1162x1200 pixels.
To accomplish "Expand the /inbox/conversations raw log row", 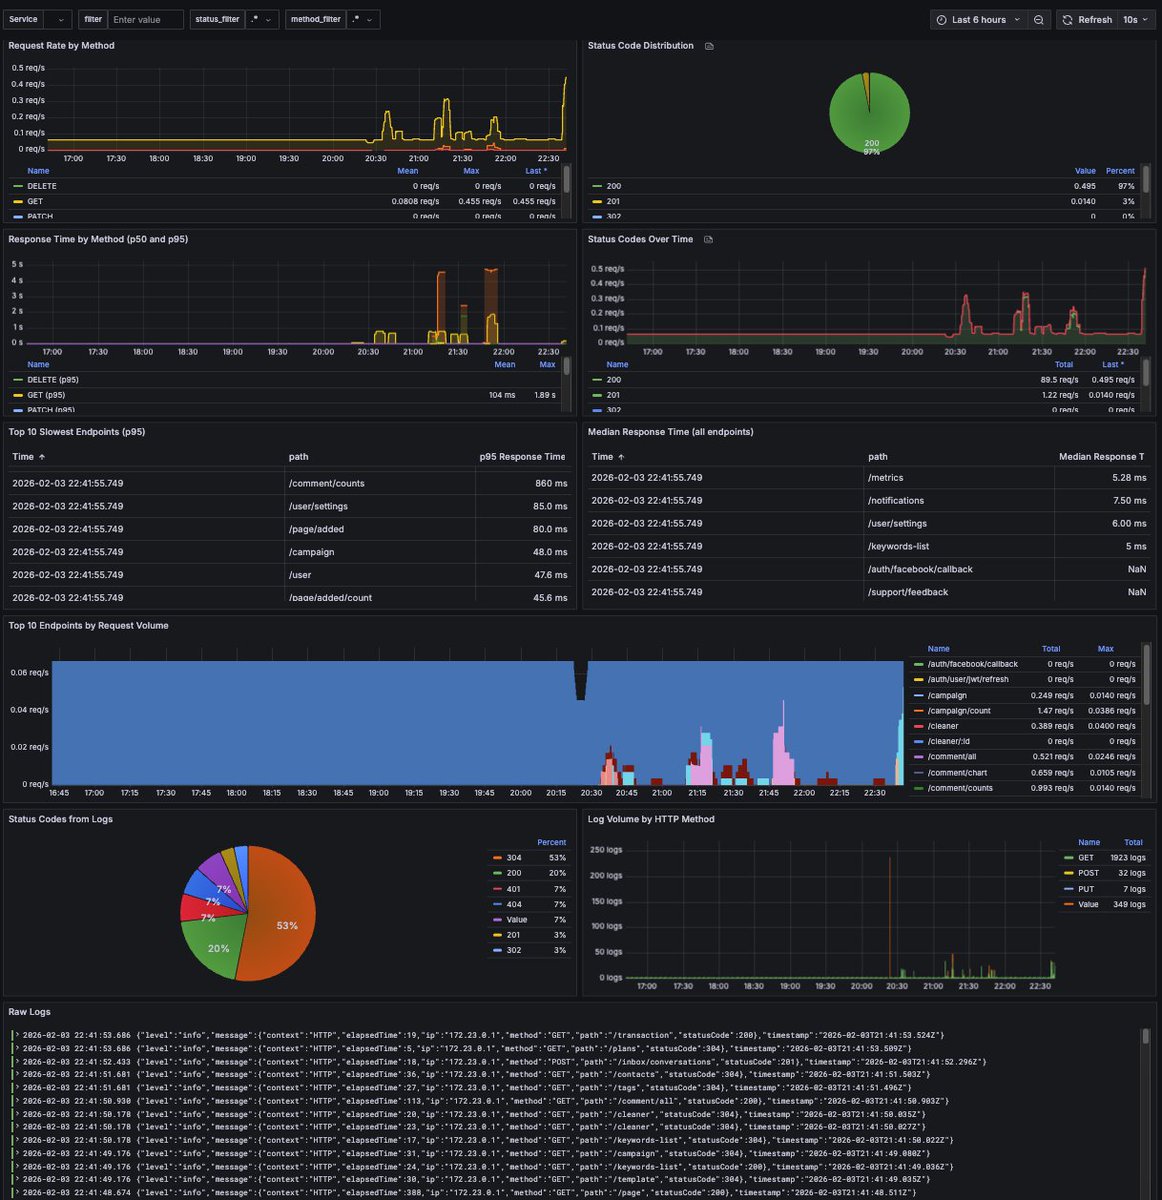I will point(16,1061).
